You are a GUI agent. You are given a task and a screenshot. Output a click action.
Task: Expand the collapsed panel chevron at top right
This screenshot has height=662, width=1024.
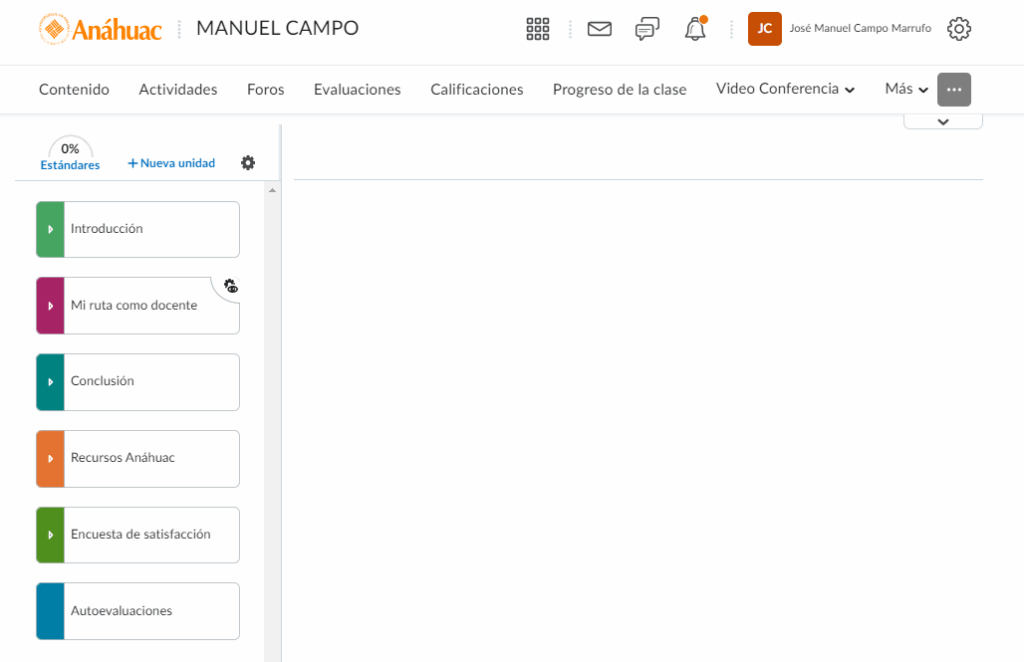pyautogui.click(x=942, y=121)
